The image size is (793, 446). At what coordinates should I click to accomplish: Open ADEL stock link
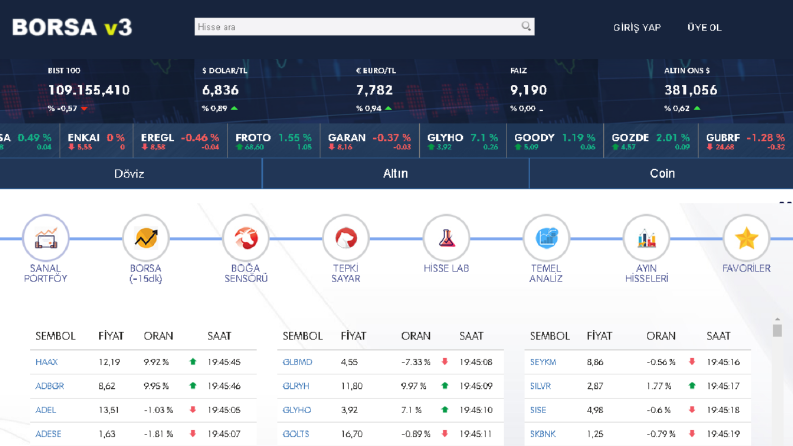click(x=46, y=410)
